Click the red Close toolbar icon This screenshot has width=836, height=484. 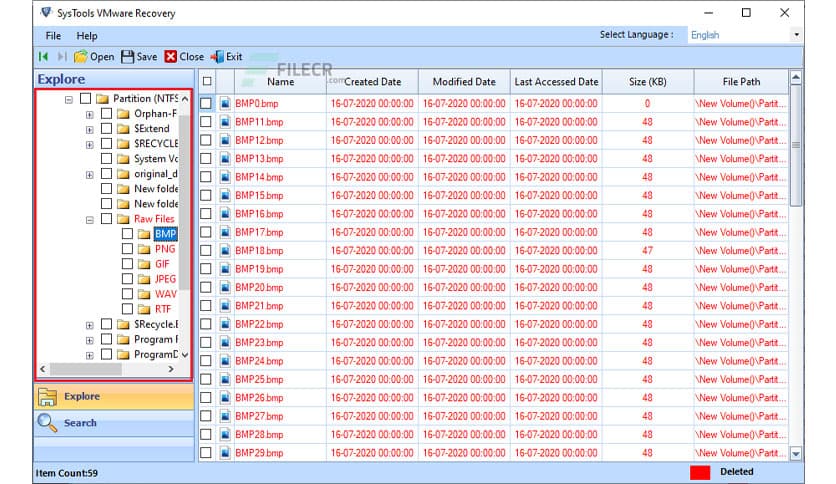pos(171,57)
